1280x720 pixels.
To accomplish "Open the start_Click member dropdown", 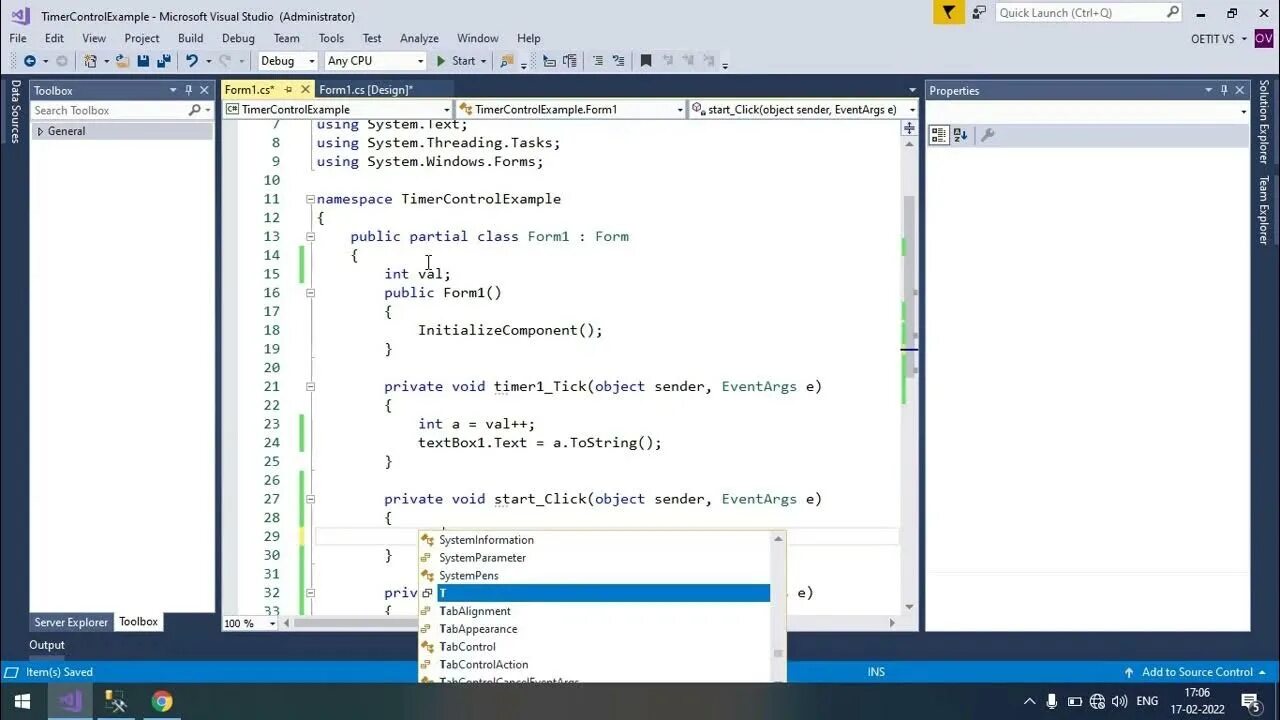I will (804, 109).
